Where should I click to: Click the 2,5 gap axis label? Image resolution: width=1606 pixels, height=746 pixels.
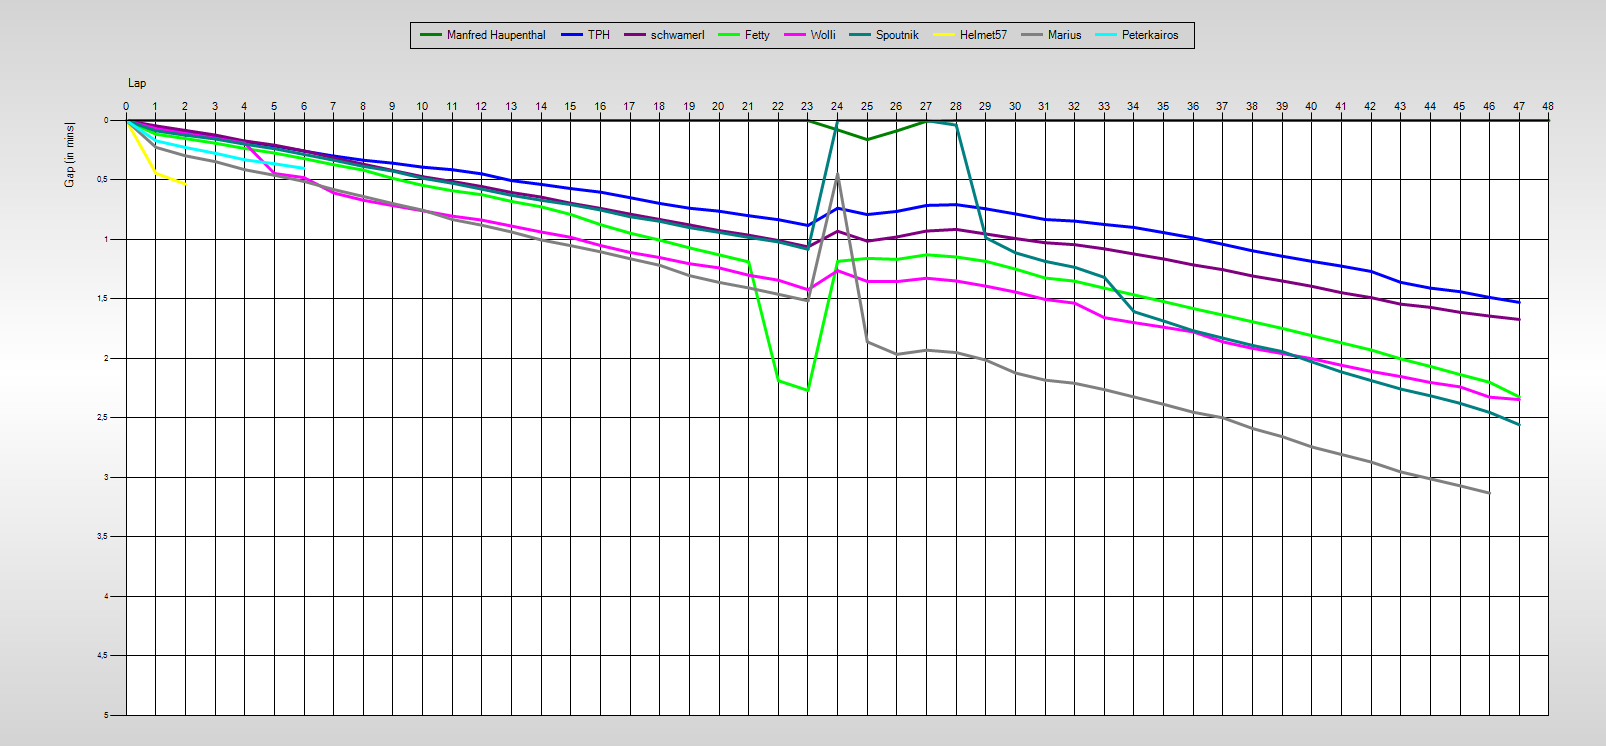(102, 418)
